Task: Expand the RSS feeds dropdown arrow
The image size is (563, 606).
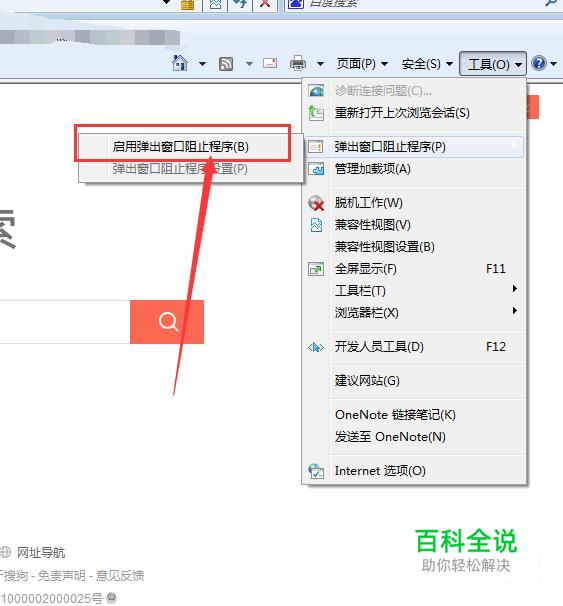Action: [x=249, y=64]
